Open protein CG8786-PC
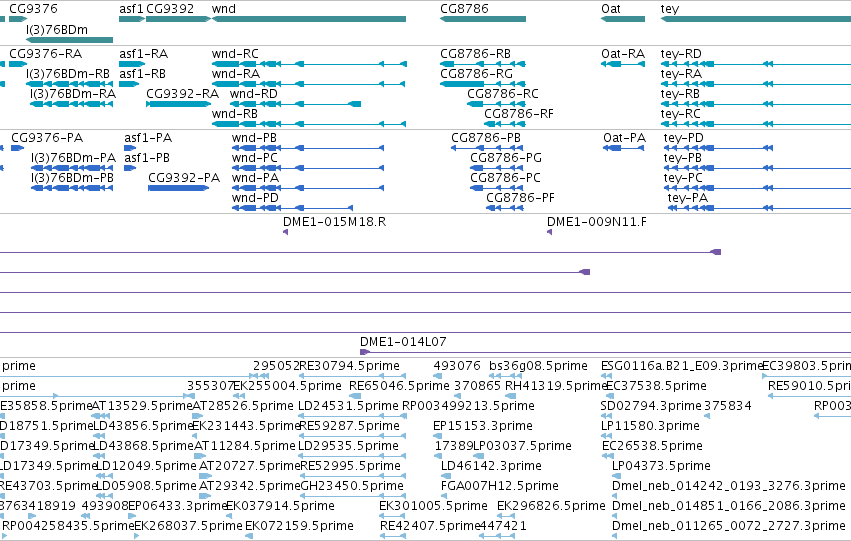 505,178
